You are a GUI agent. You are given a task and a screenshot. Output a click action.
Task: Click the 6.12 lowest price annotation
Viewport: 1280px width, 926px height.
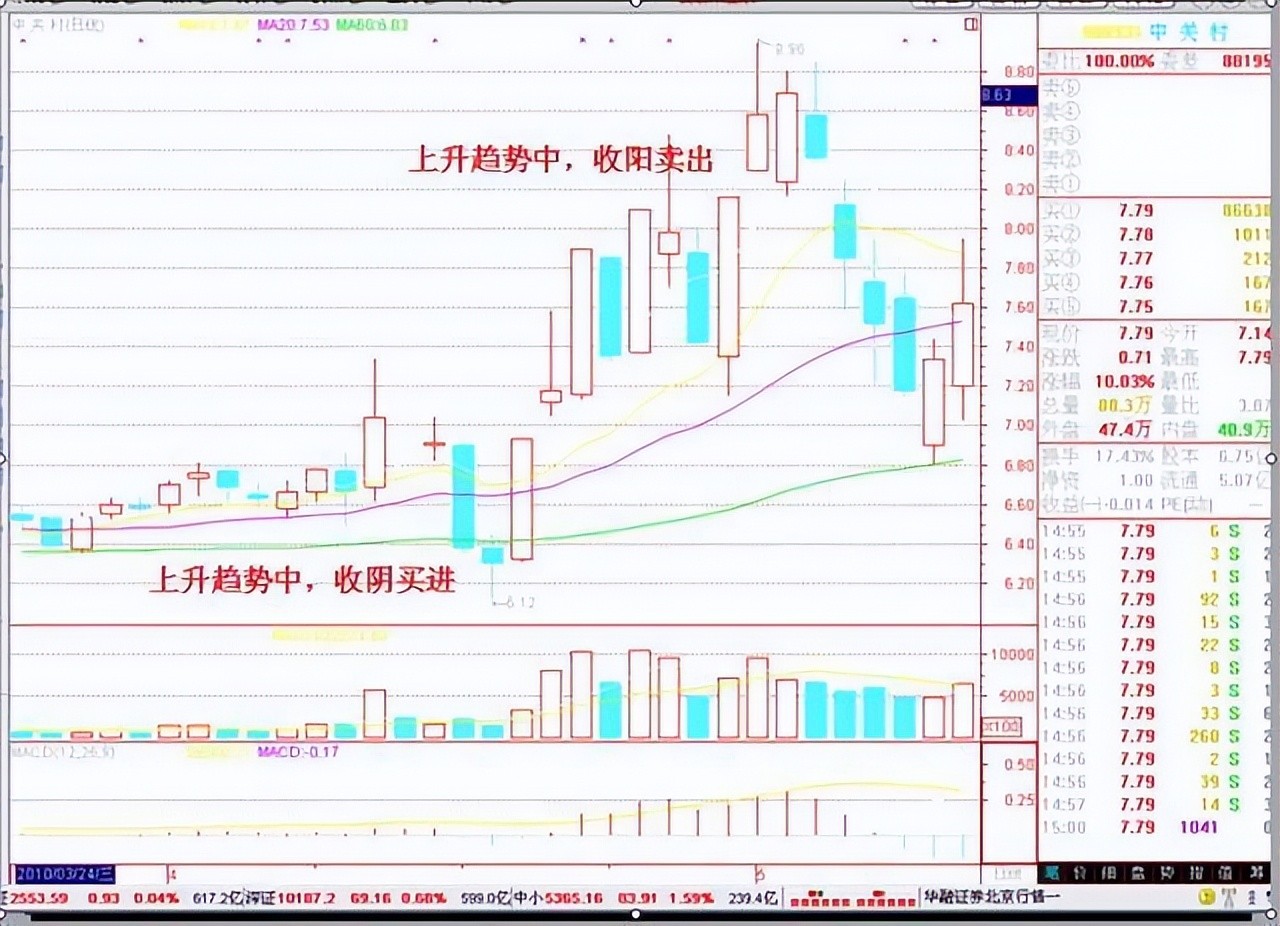pyautogui.click(x=519, y=602)
